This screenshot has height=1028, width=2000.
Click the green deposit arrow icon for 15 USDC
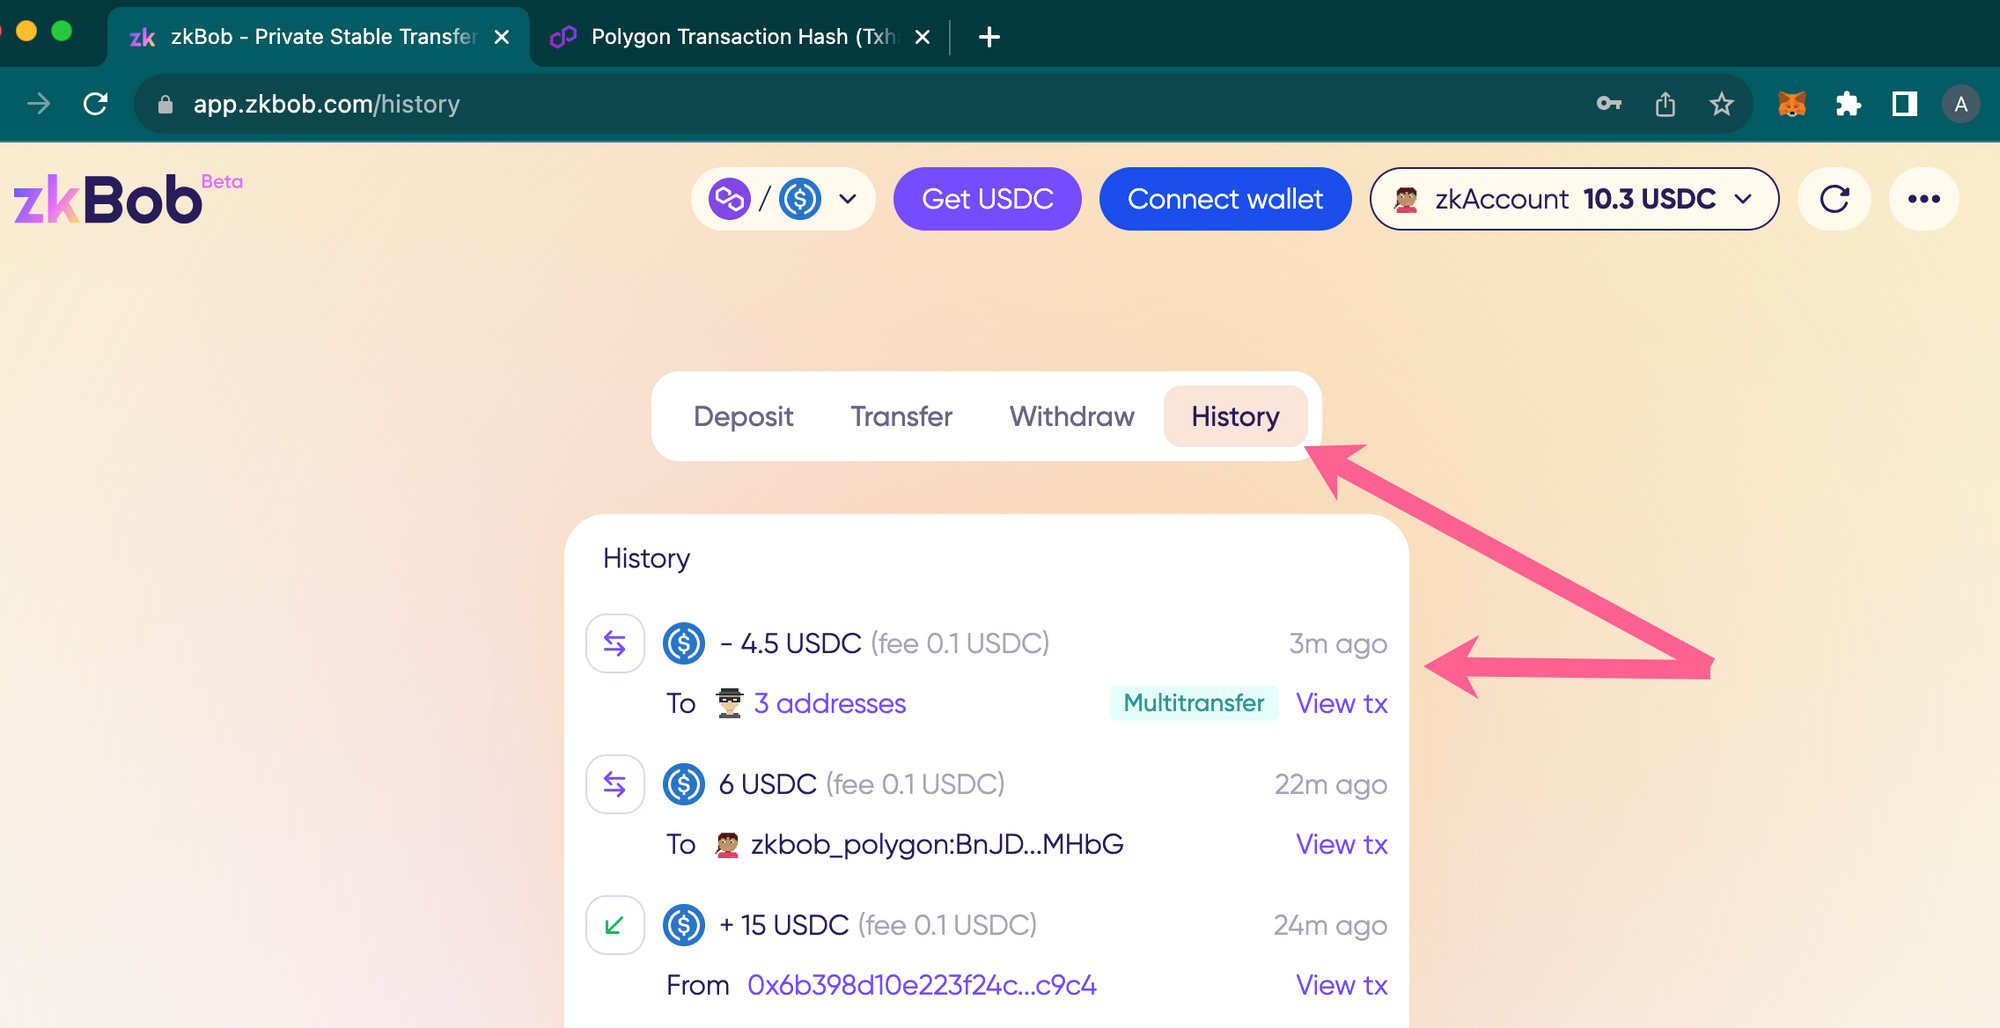pos(615,925)
